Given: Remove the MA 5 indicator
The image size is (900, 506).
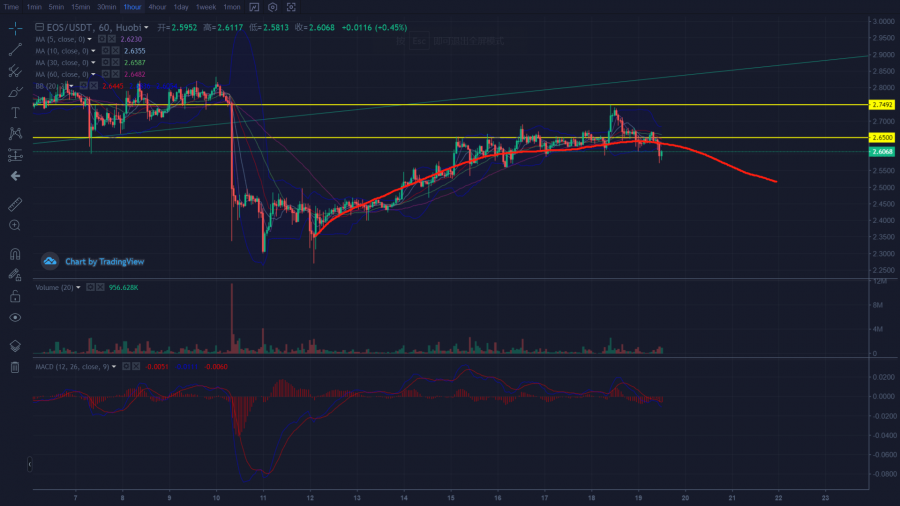Looking at the screenshot, I should click(112, 39).
